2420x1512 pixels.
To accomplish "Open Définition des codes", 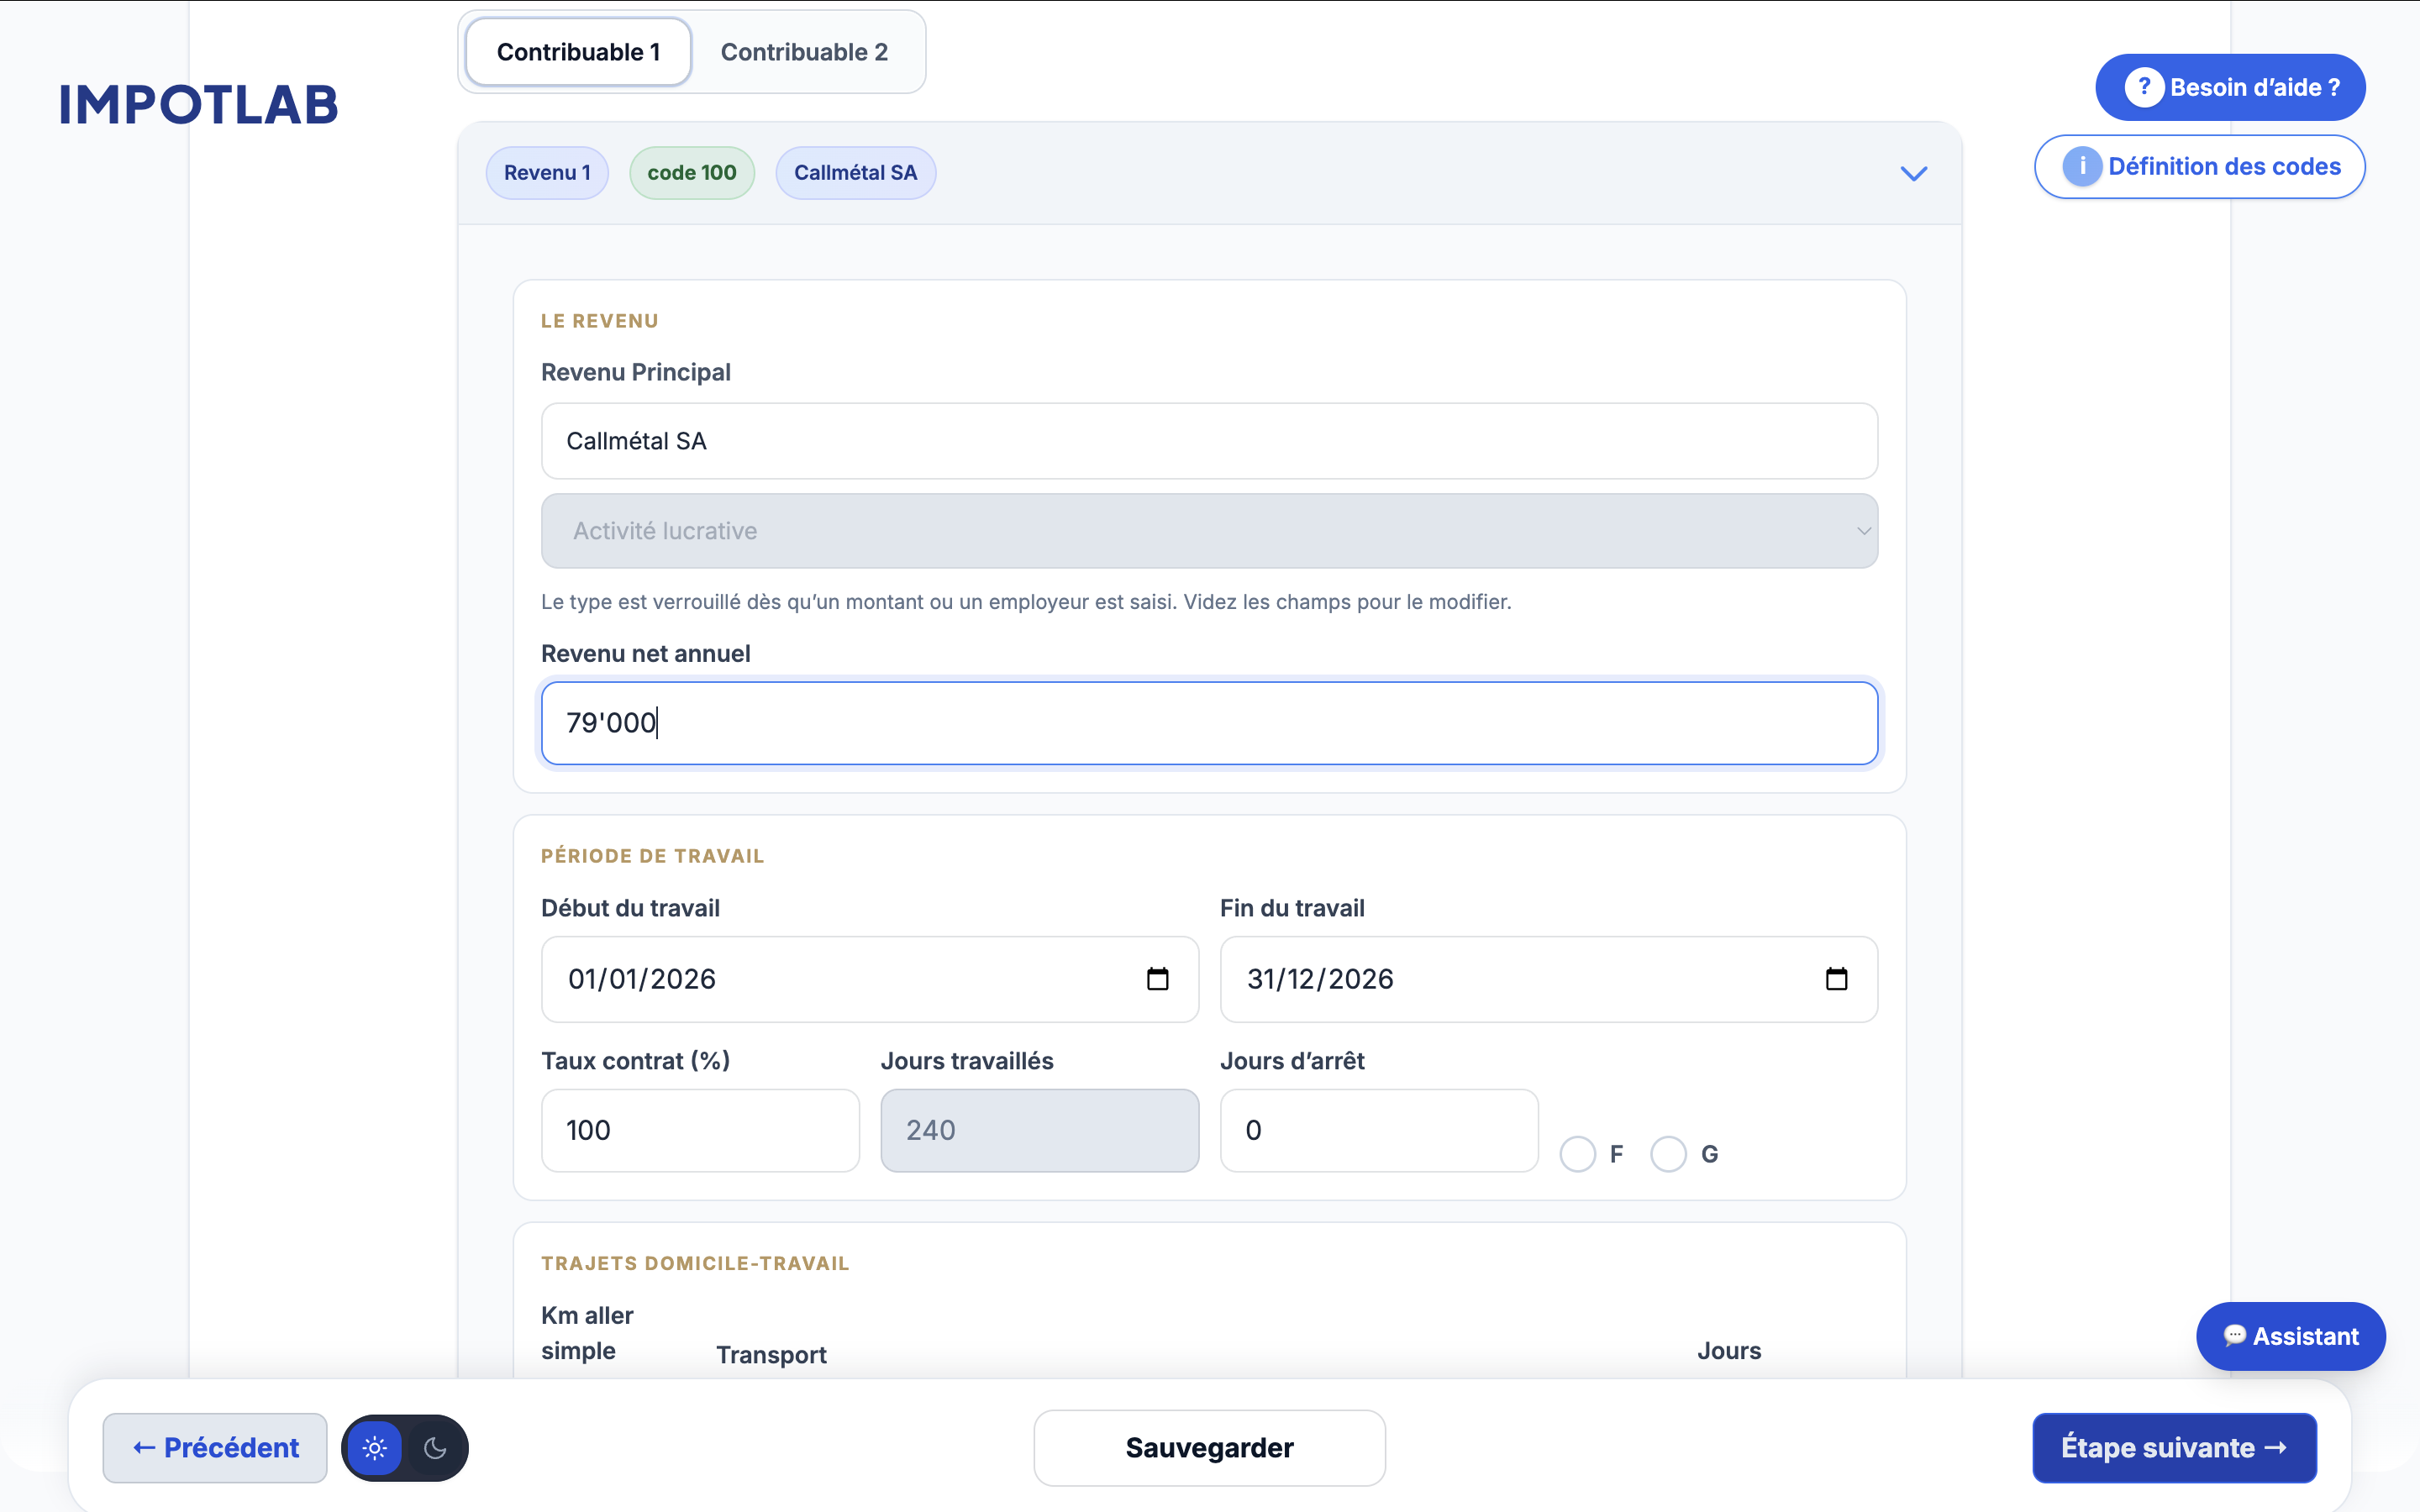I will tap(2199, 166).
